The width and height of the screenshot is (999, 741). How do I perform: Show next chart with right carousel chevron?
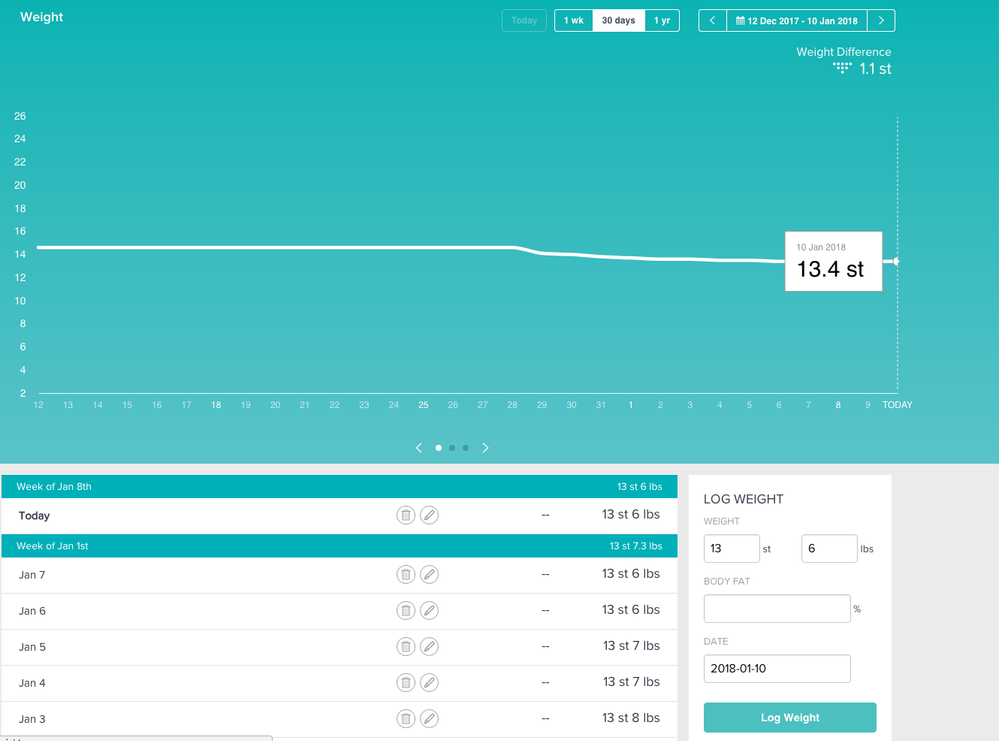pos(486,448)
